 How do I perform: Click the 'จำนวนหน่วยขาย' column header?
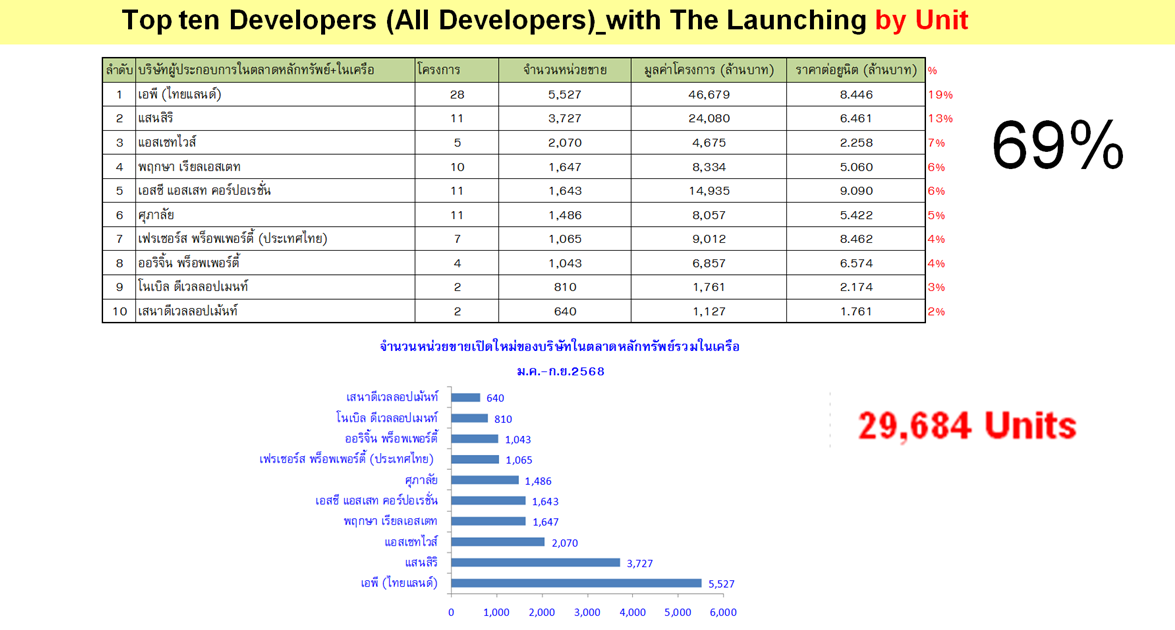coord(564,70)
